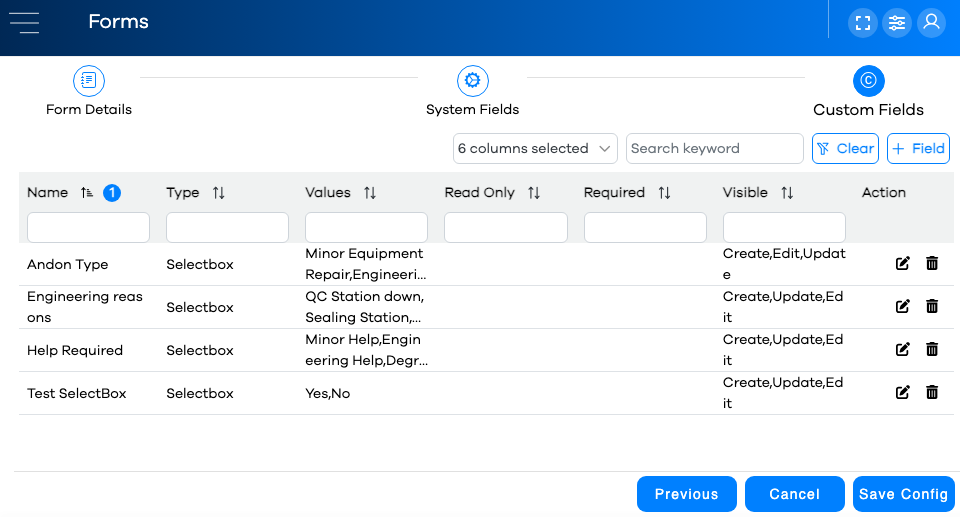Sort by Required column
Image resolution: width=960 pixels, height=517 pixels.
click(x=664, y=193)
